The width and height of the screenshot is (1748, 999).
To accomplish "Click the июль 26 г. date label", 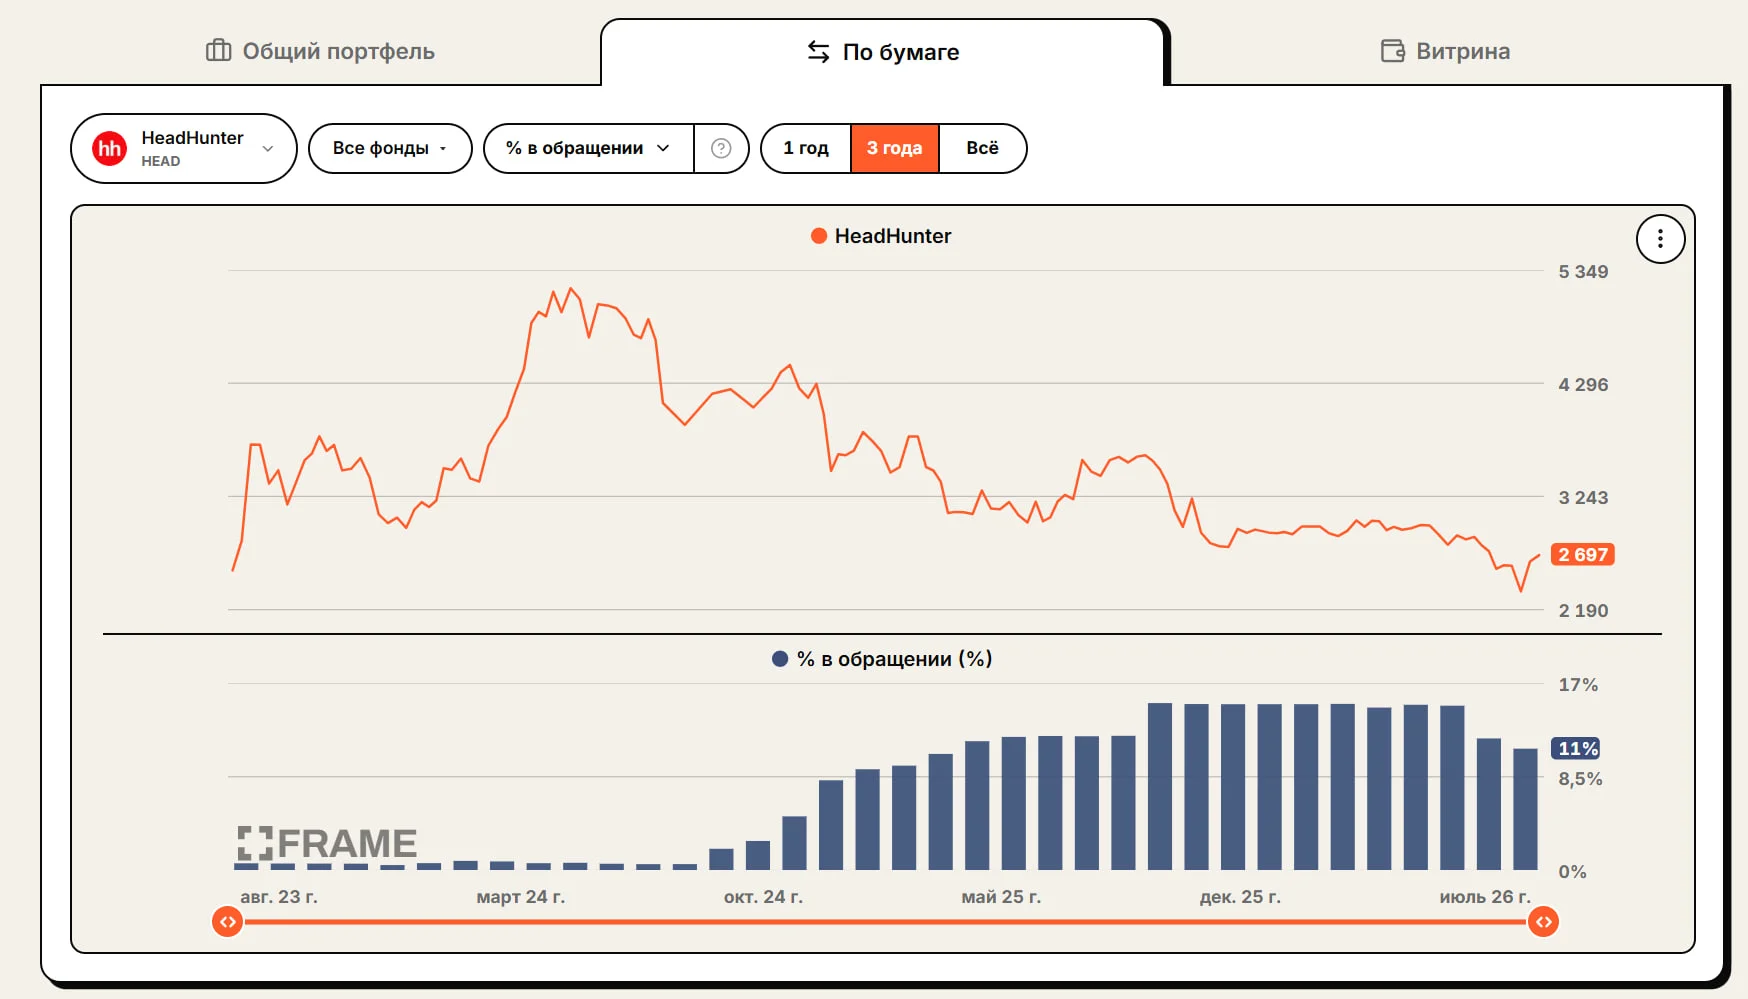I will click(1485, 897).
